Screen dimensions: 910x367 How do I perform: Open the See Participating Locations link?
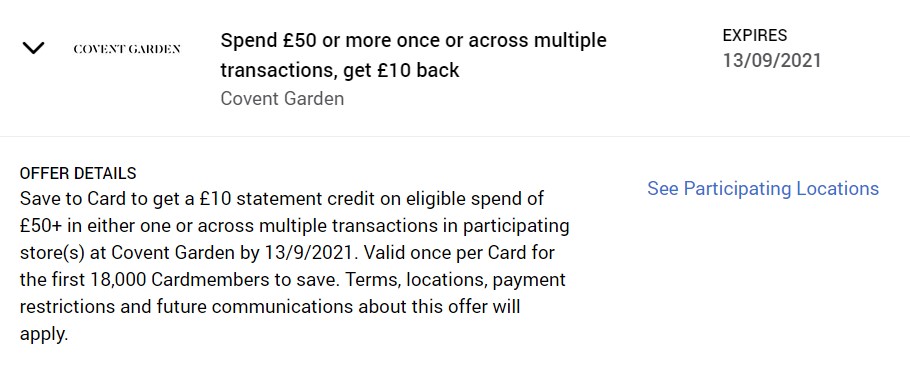point(763,189)
